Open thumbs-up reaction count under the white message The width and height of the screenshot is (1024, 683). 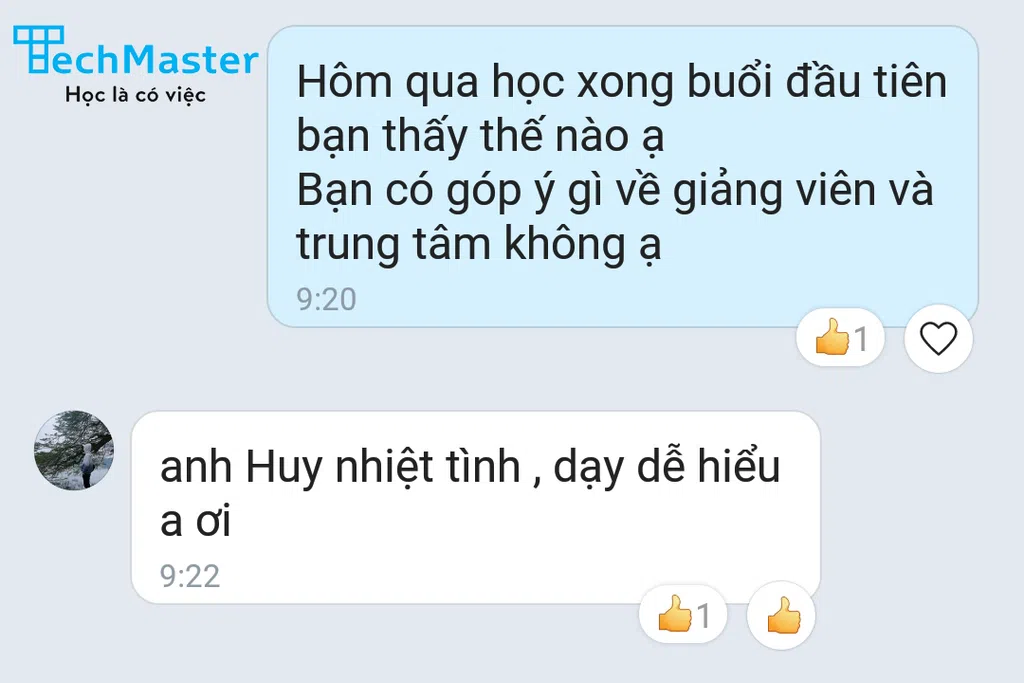coord(683,614)
